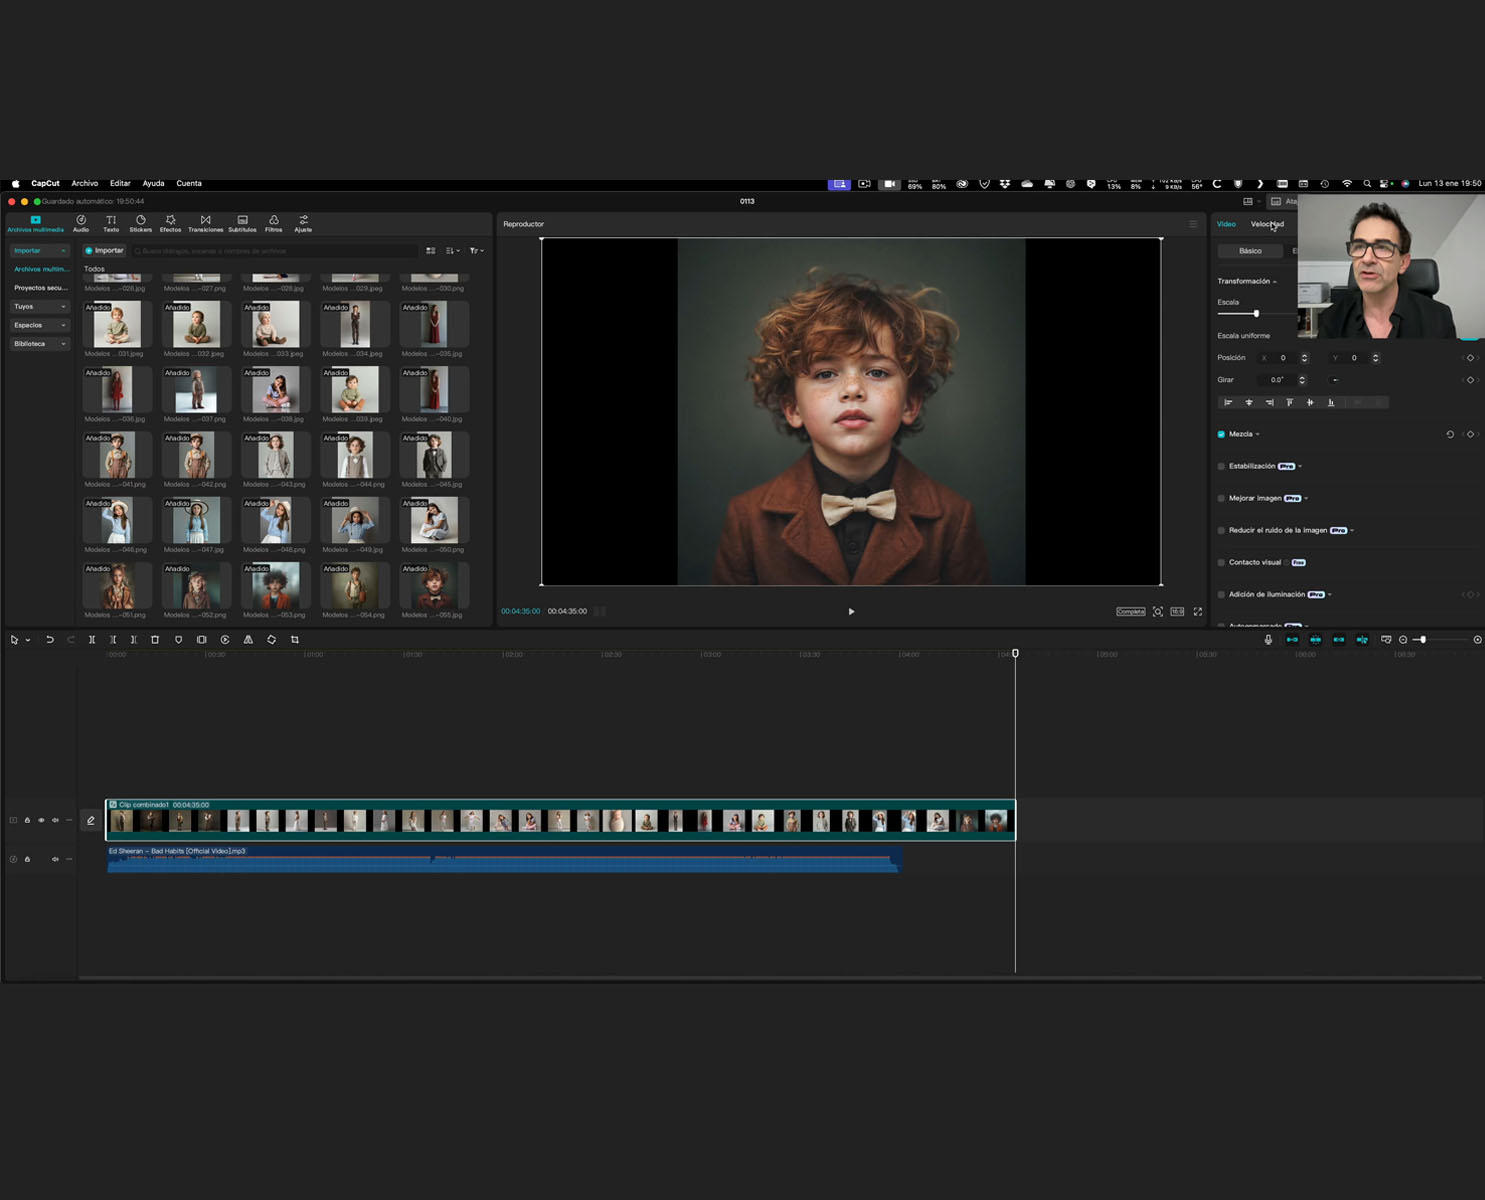Select the Clip combinado1 video clip

tap(561, 820)
